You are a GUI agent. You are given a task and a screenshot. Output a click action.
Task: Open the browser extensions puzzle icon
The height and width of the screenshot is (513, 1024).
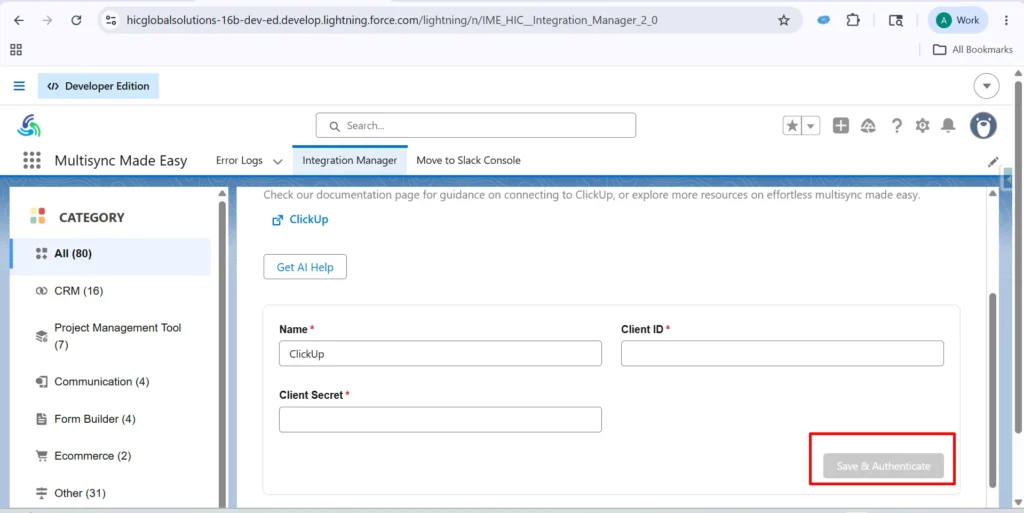point(853,20)
